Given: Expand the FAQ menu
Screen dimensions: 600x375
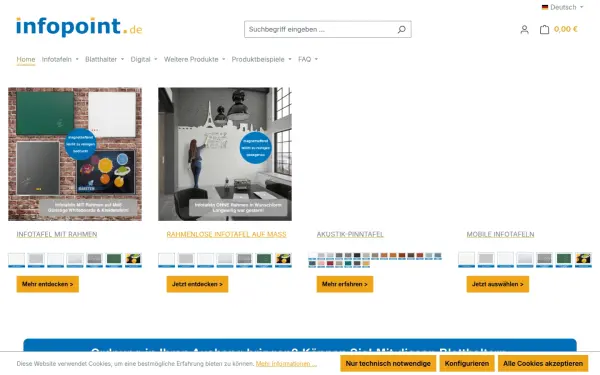Looking at the screenshot, I should click(308, 59).
